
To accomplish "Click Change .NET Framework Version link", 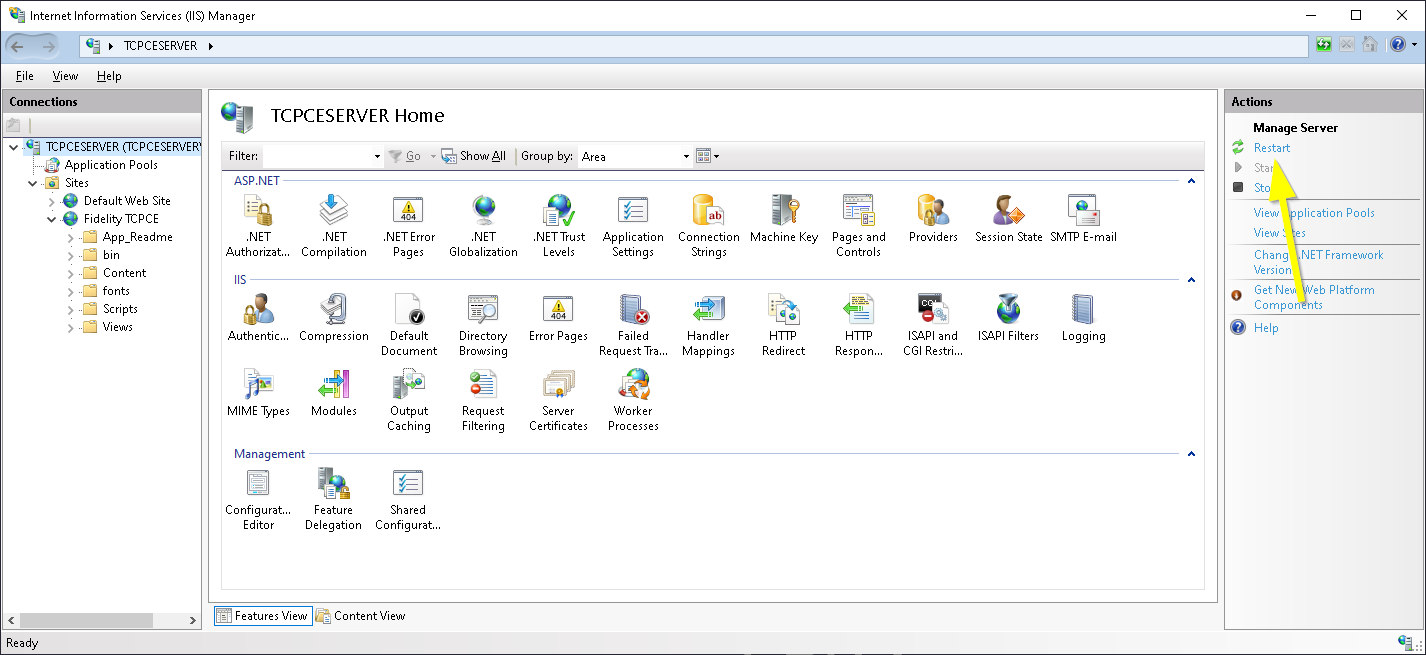I will [1318, 262].
